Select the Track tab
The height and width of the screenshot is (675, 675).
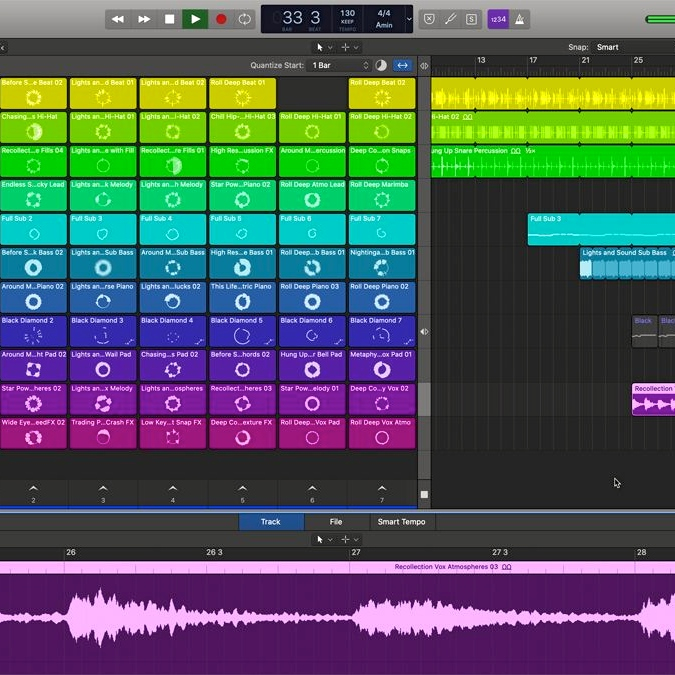pyautogui.click(x=271, y=522)
